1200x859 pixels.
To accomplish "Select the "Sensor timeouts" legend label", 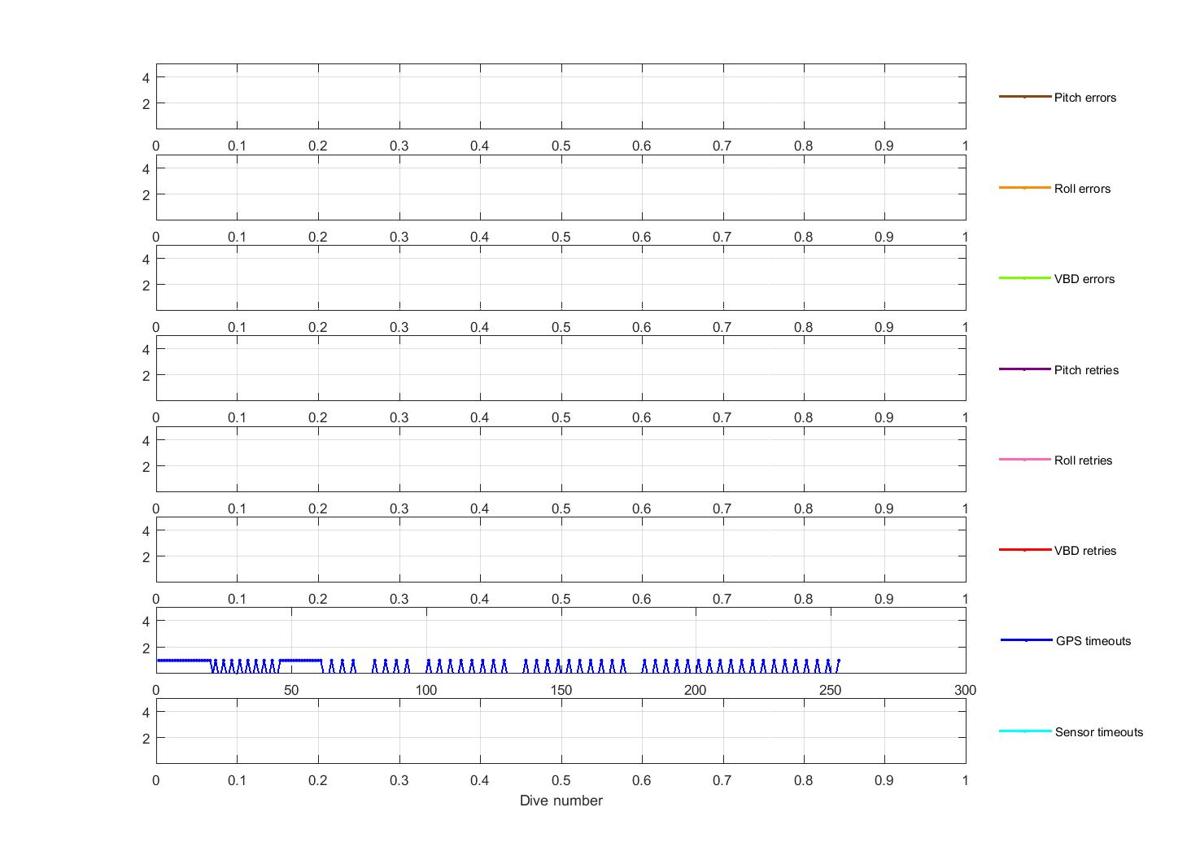I will pos(1099,732).
